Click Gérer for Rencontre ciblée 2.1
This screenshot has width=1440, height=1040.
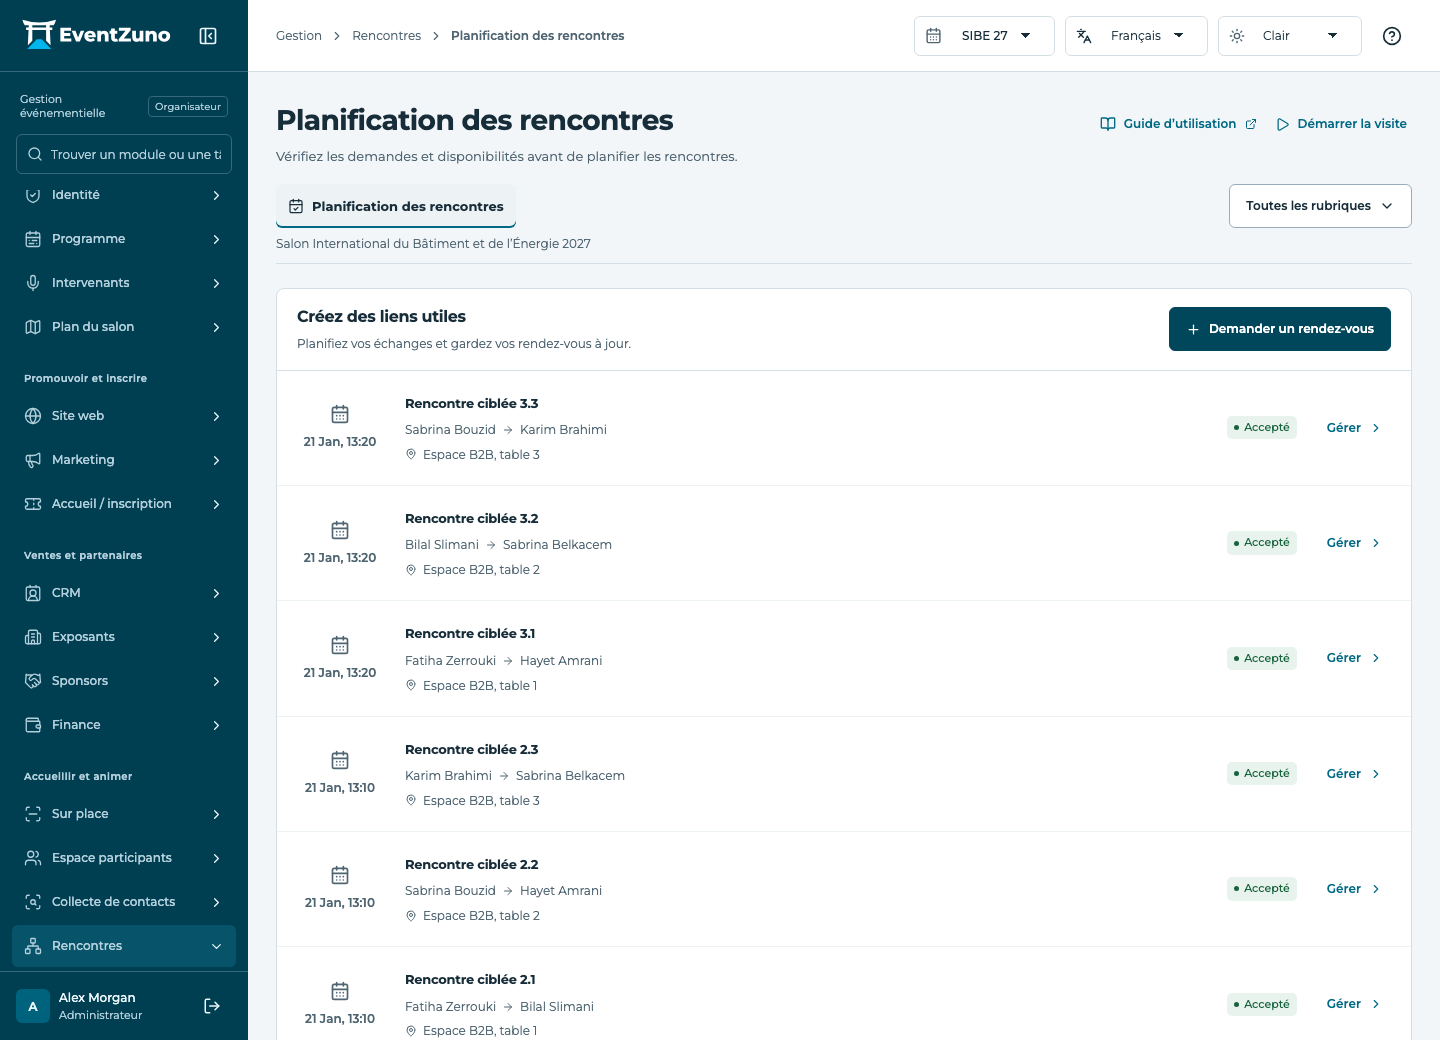pos(1353,1004)
